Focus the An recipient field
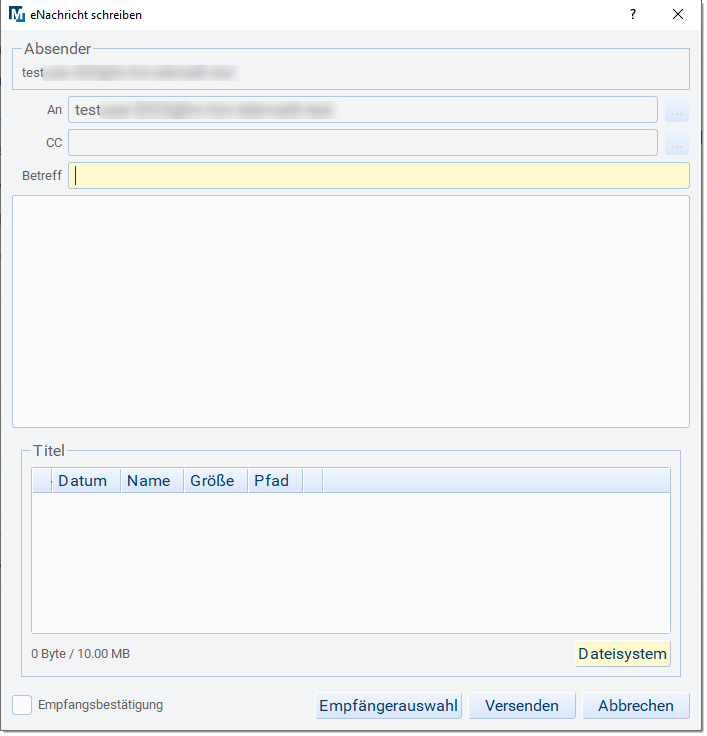This screenshot has width=707, height=736. coord(362,110)
